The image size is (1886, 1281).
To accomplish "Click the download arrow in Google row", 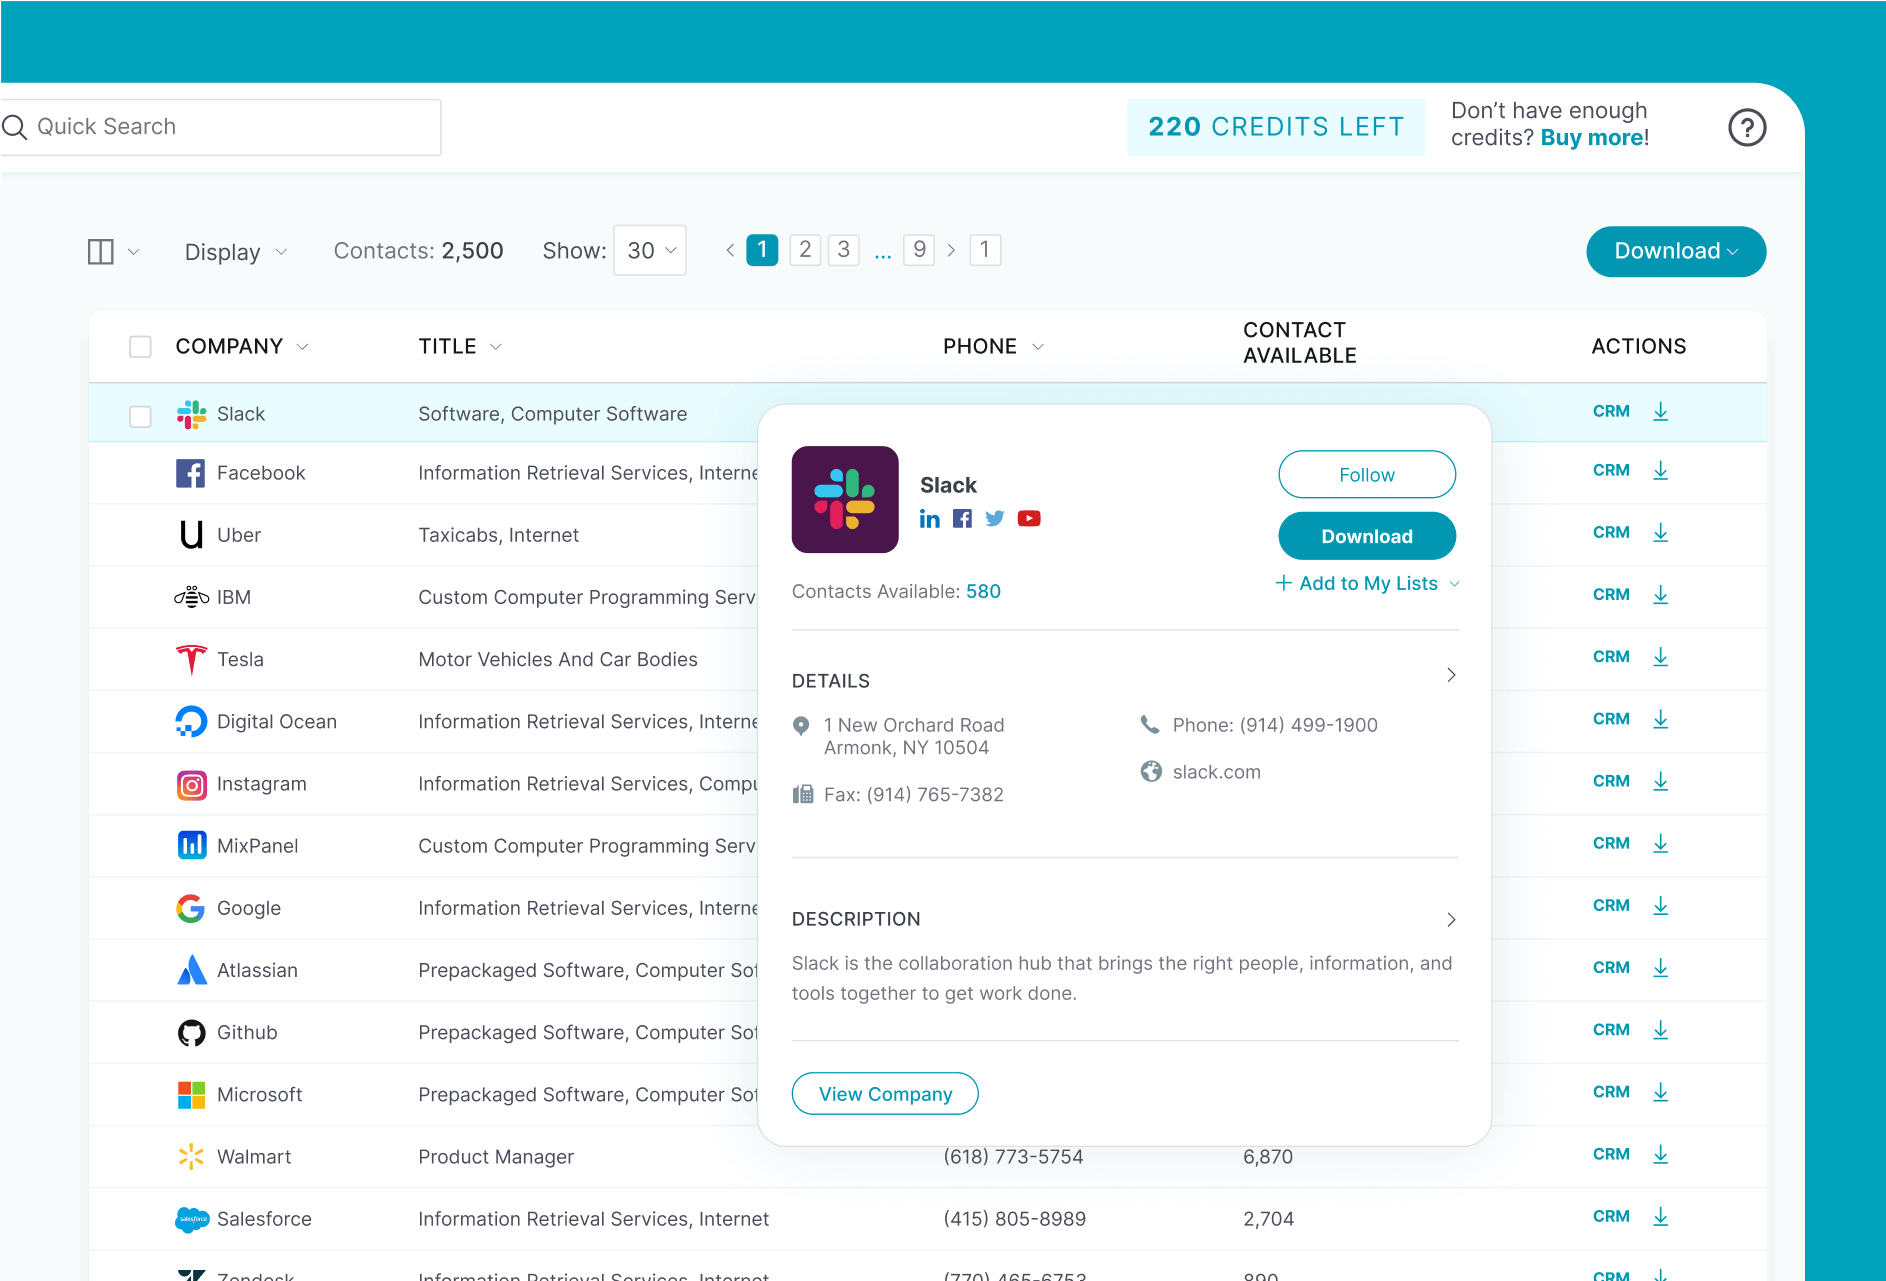I will [1660, 905].
